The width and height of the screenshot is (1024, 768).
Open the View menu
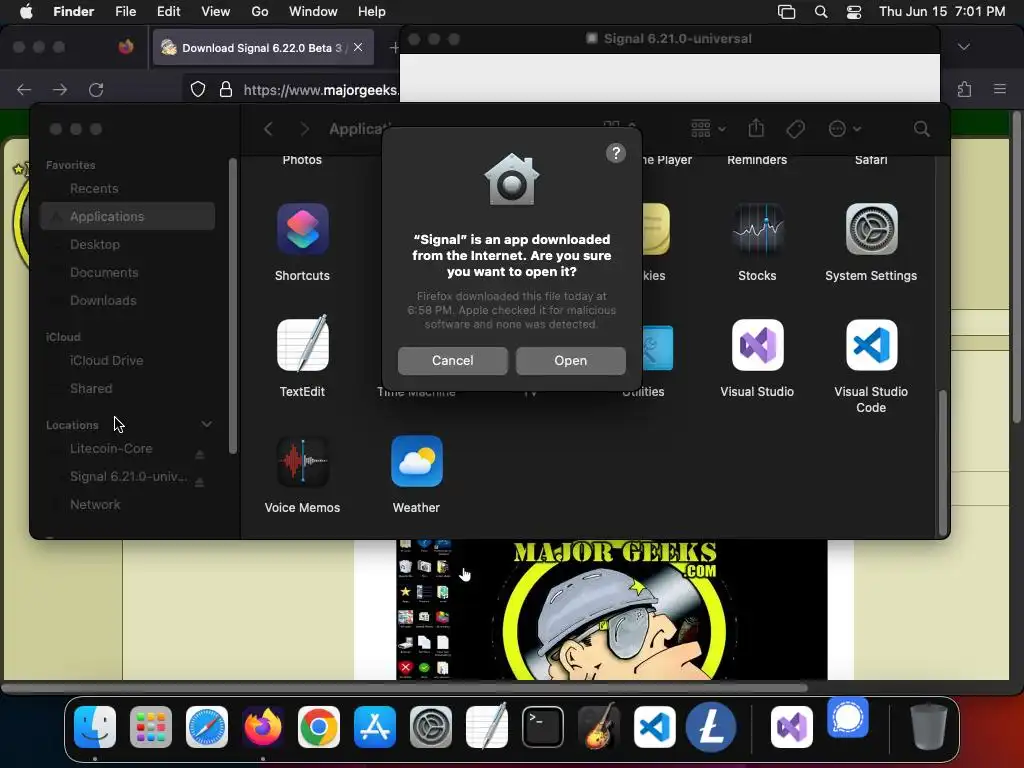click(x=216, y=12)
